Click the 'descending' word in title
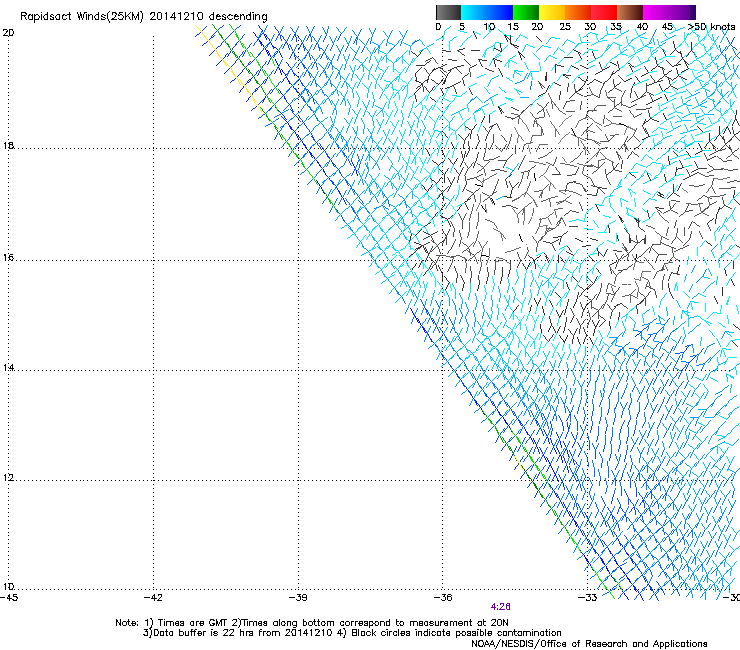 tap(238, 17)
